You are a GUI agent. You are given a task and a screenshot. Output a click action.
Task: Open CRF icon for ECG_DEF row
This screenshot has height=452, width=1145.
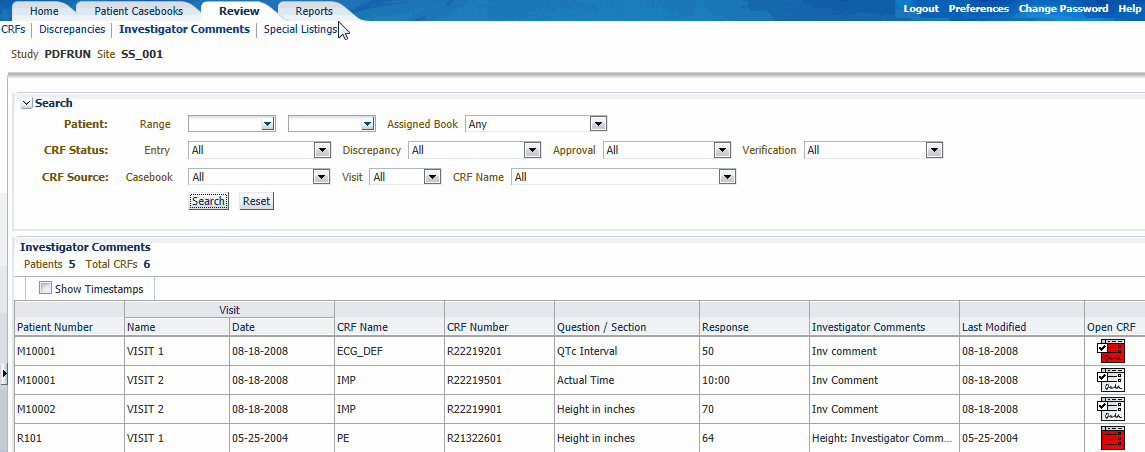coord(1112,351)
